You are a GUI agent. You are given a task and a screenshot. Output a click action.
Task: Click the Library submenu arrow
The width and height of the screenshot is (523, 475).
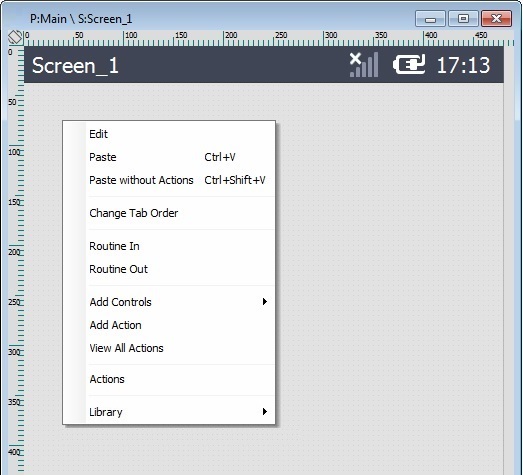265,412
